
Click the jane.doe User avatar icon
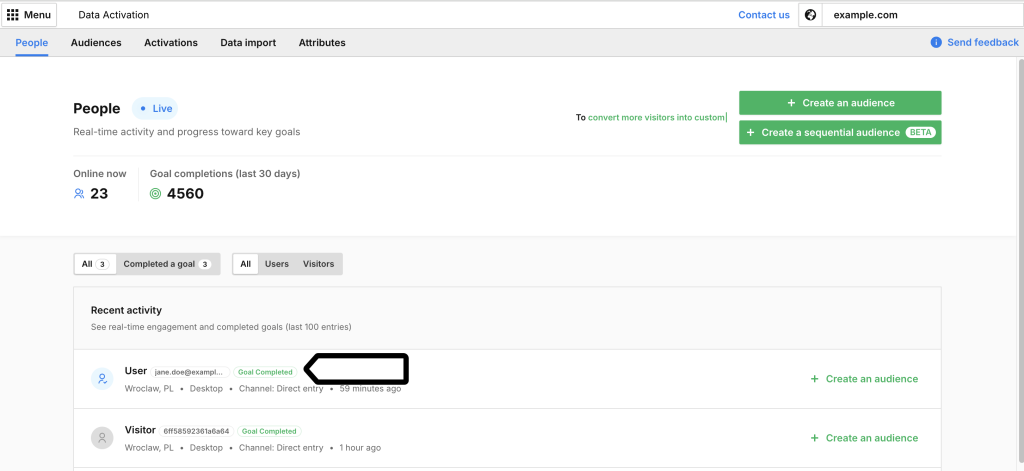pos(102,379)
